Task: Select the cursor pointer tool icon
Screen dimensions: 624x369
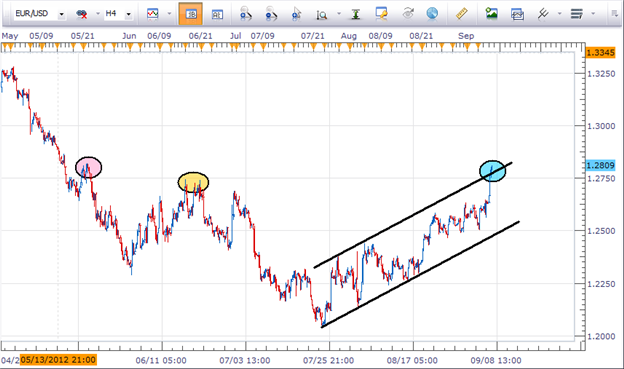Action: 296,14
